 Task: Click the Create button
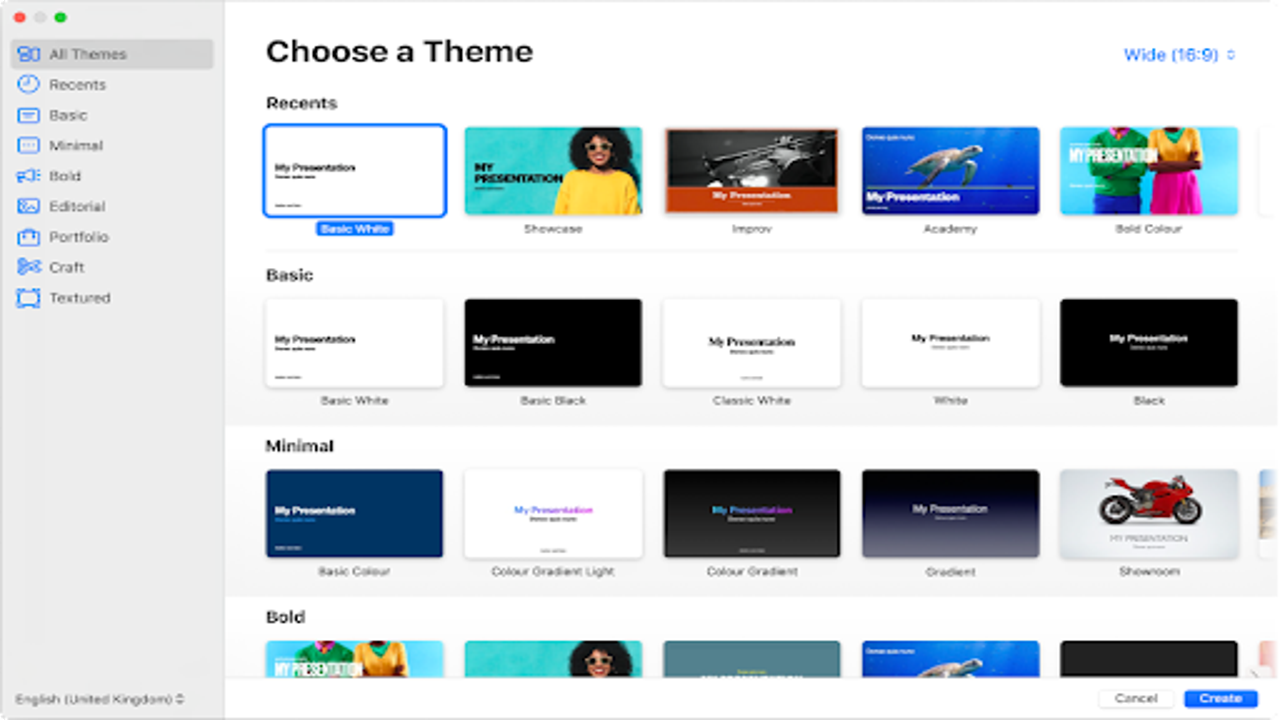1221,698
